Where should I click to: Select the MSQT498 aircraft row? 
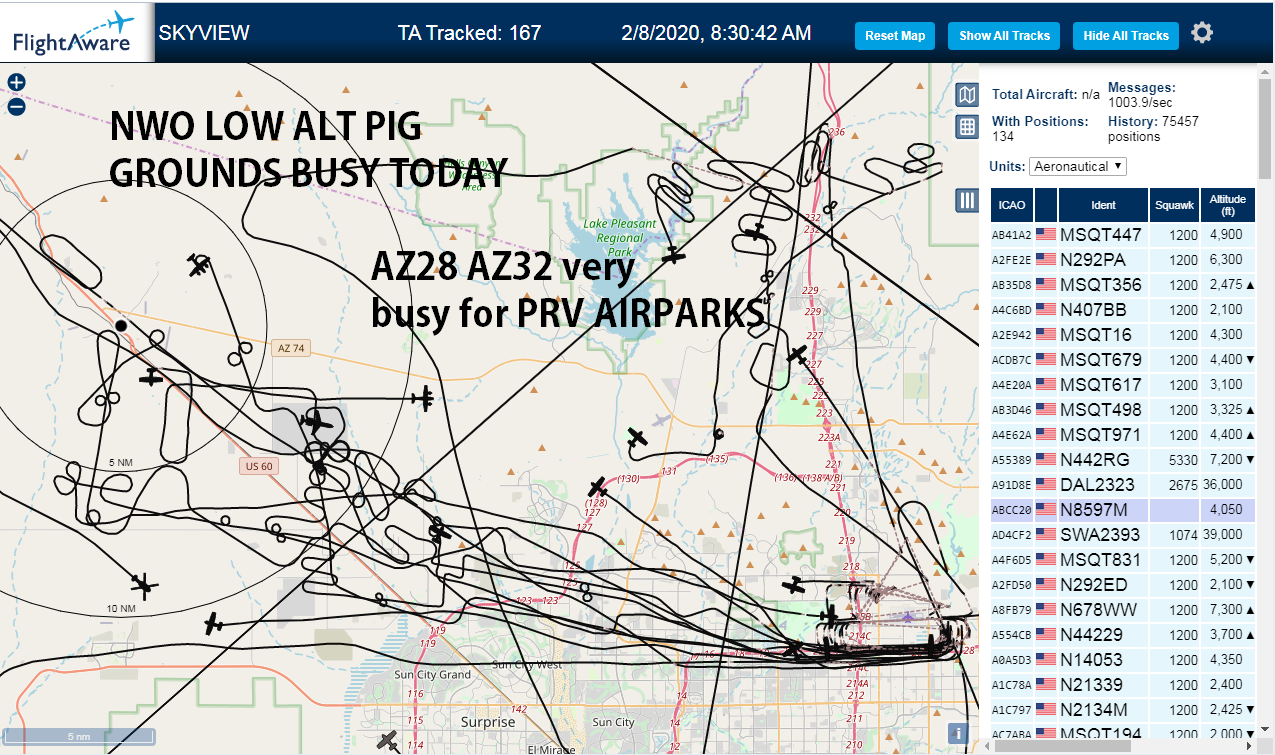tap(1123, 410)
